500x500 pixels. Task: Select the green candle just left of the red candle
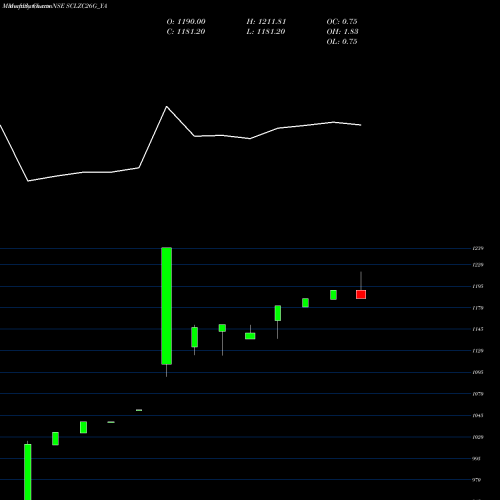coord(333,295)
